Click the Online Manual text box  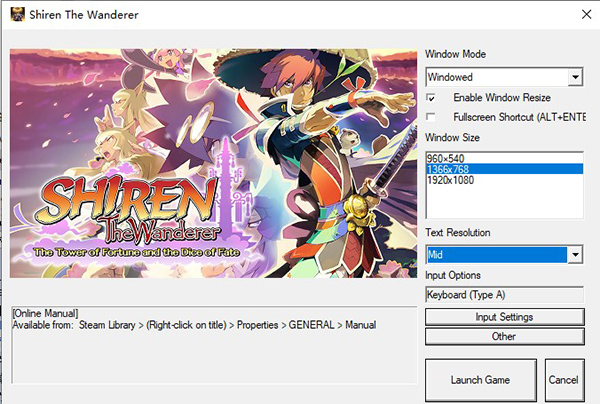(x=214, y=345)
